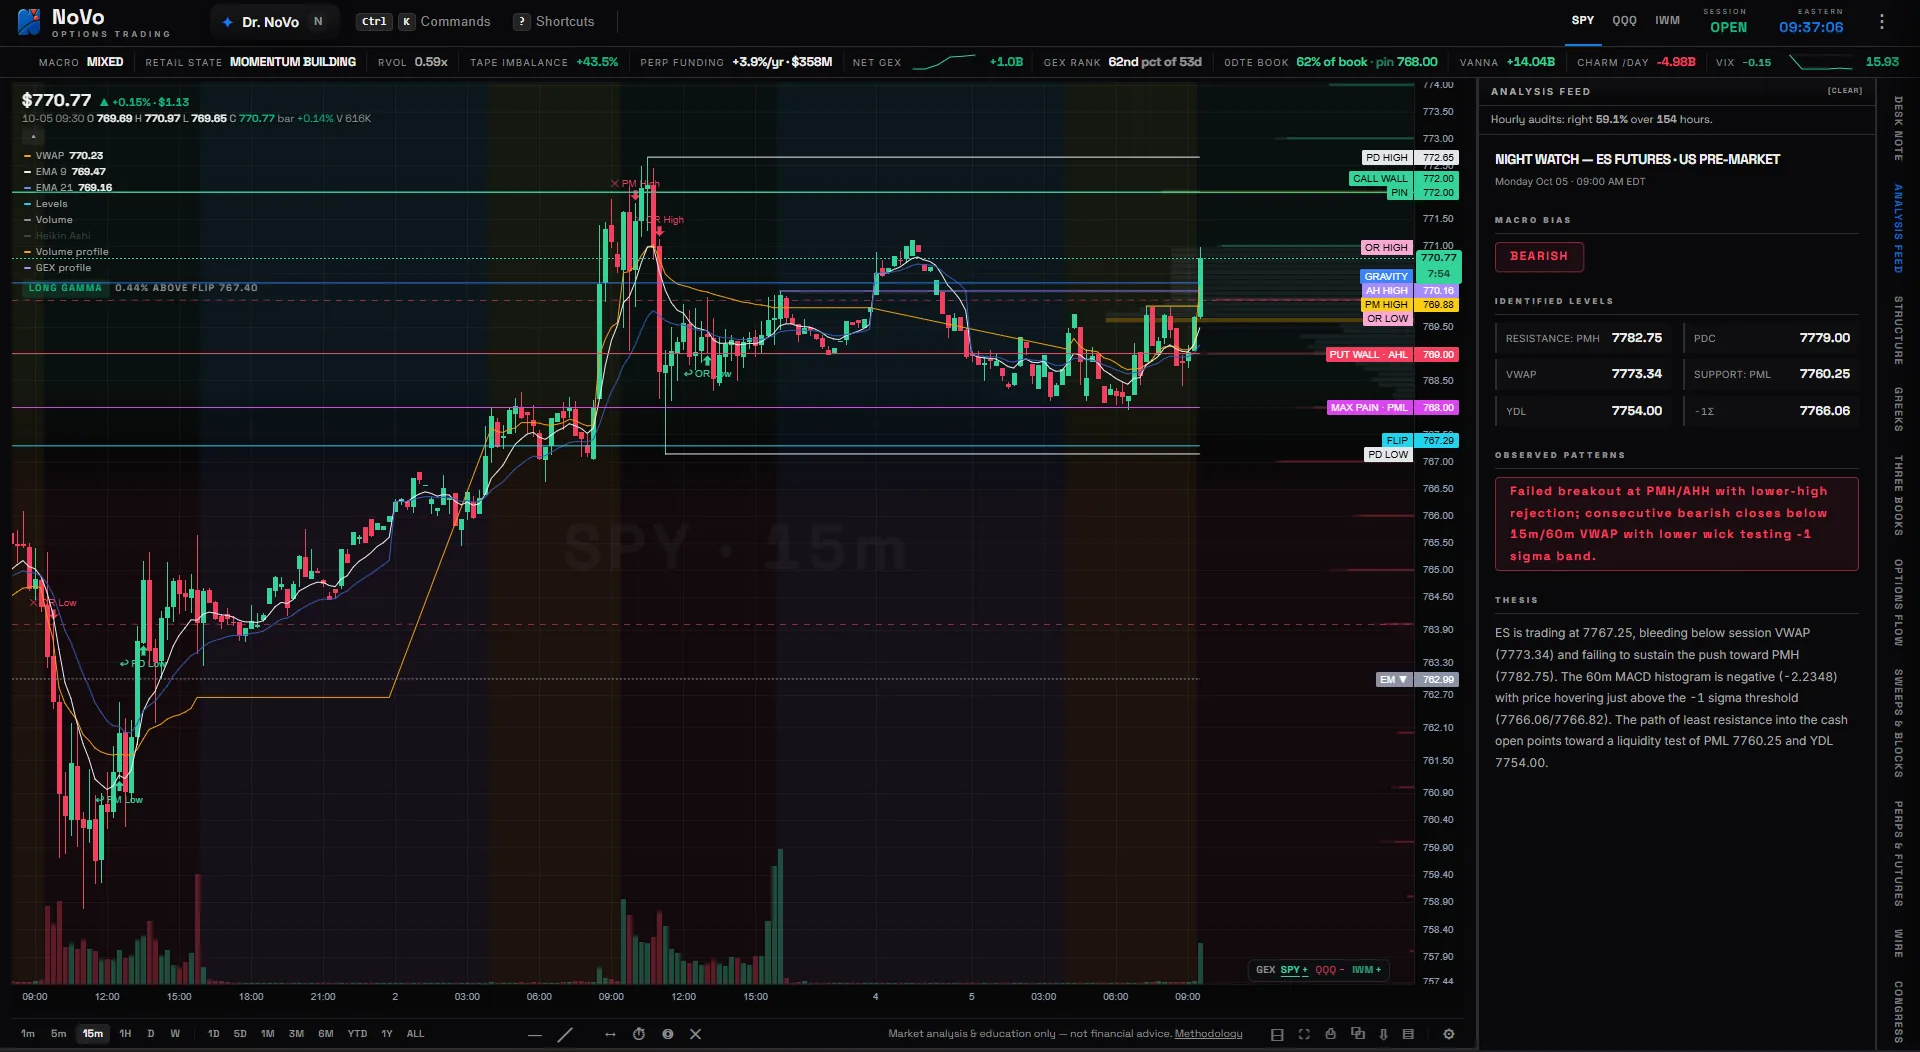Image resolution: width=1920 pixels, height=1052 pixels.
Task: Open the Greeks side tab
Action: click(1898, 409)
